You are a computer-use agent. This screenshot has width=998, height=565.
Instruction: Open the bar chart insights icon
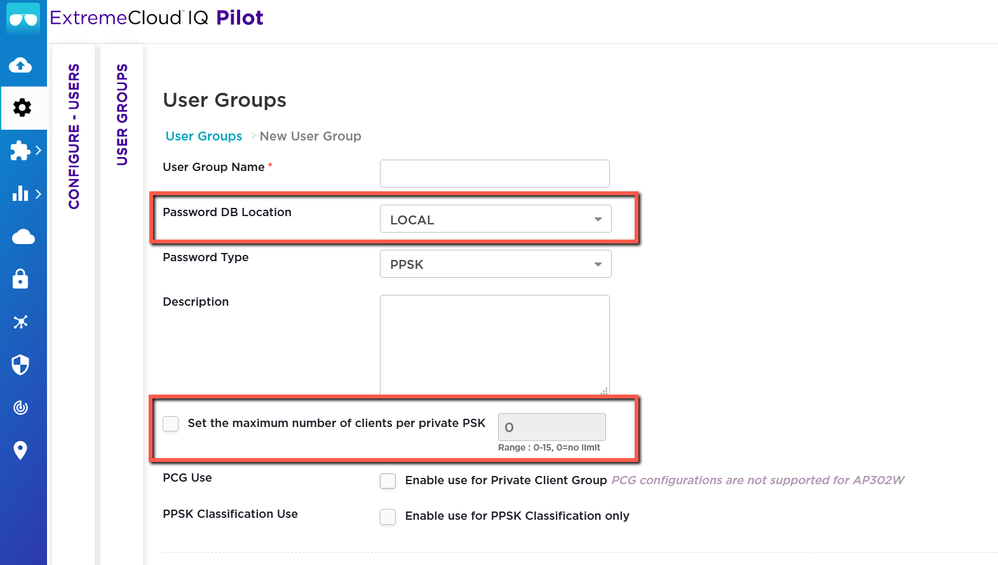(x=20, y=194)
